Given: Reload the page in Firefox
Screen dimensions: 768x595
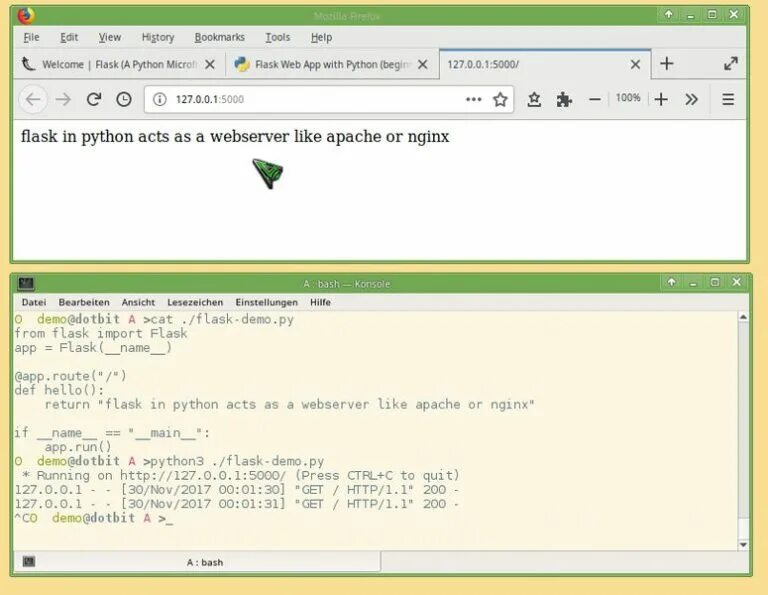Looking at the screenshot, I should tap(94, 99).
